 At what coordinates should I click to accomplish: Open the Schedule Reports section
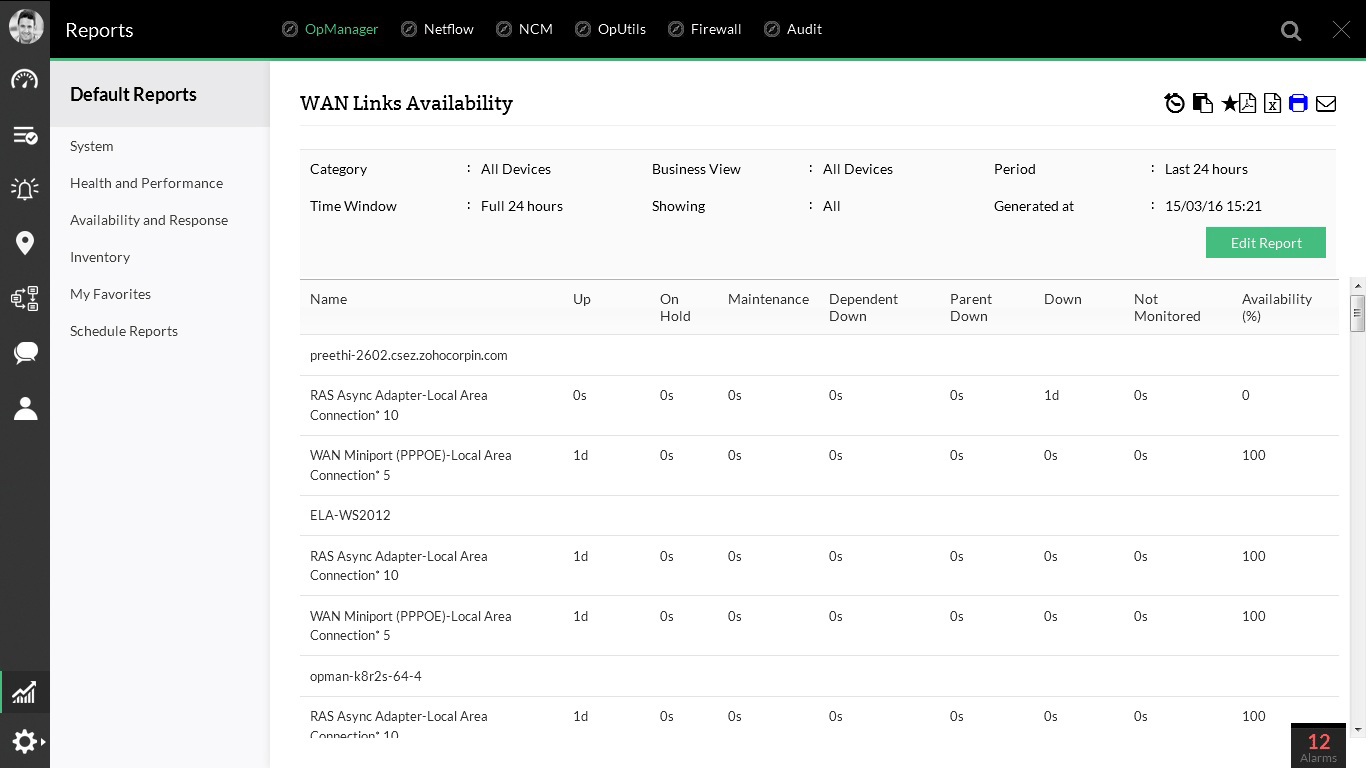(124, 331)
